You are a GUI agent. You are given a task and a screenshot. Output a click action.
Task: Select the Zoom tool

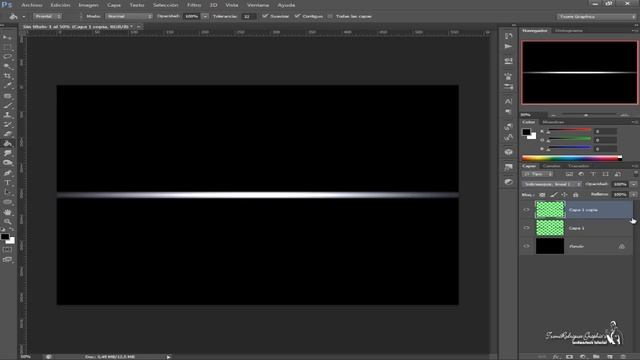pyautogui.click(x=7, y=222)
